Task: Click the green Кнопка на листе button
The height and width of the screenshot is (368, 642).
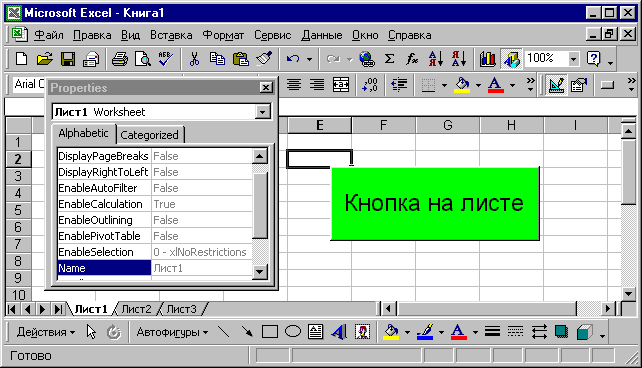Action: 434,203
